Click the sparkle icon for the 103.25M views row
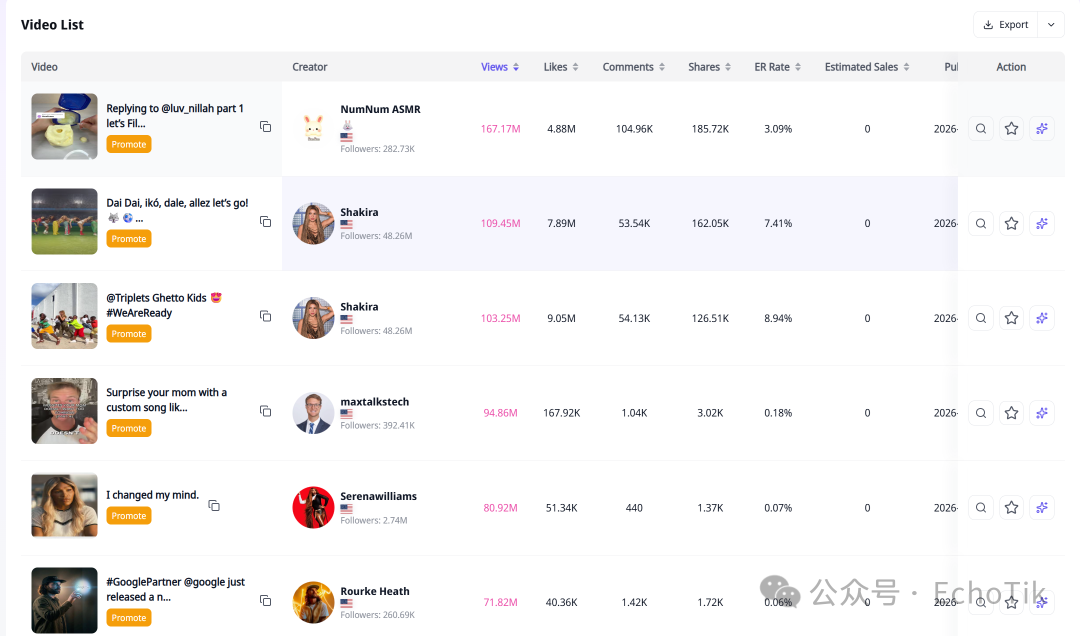 pyautogui.click(x=1041, y=318)
